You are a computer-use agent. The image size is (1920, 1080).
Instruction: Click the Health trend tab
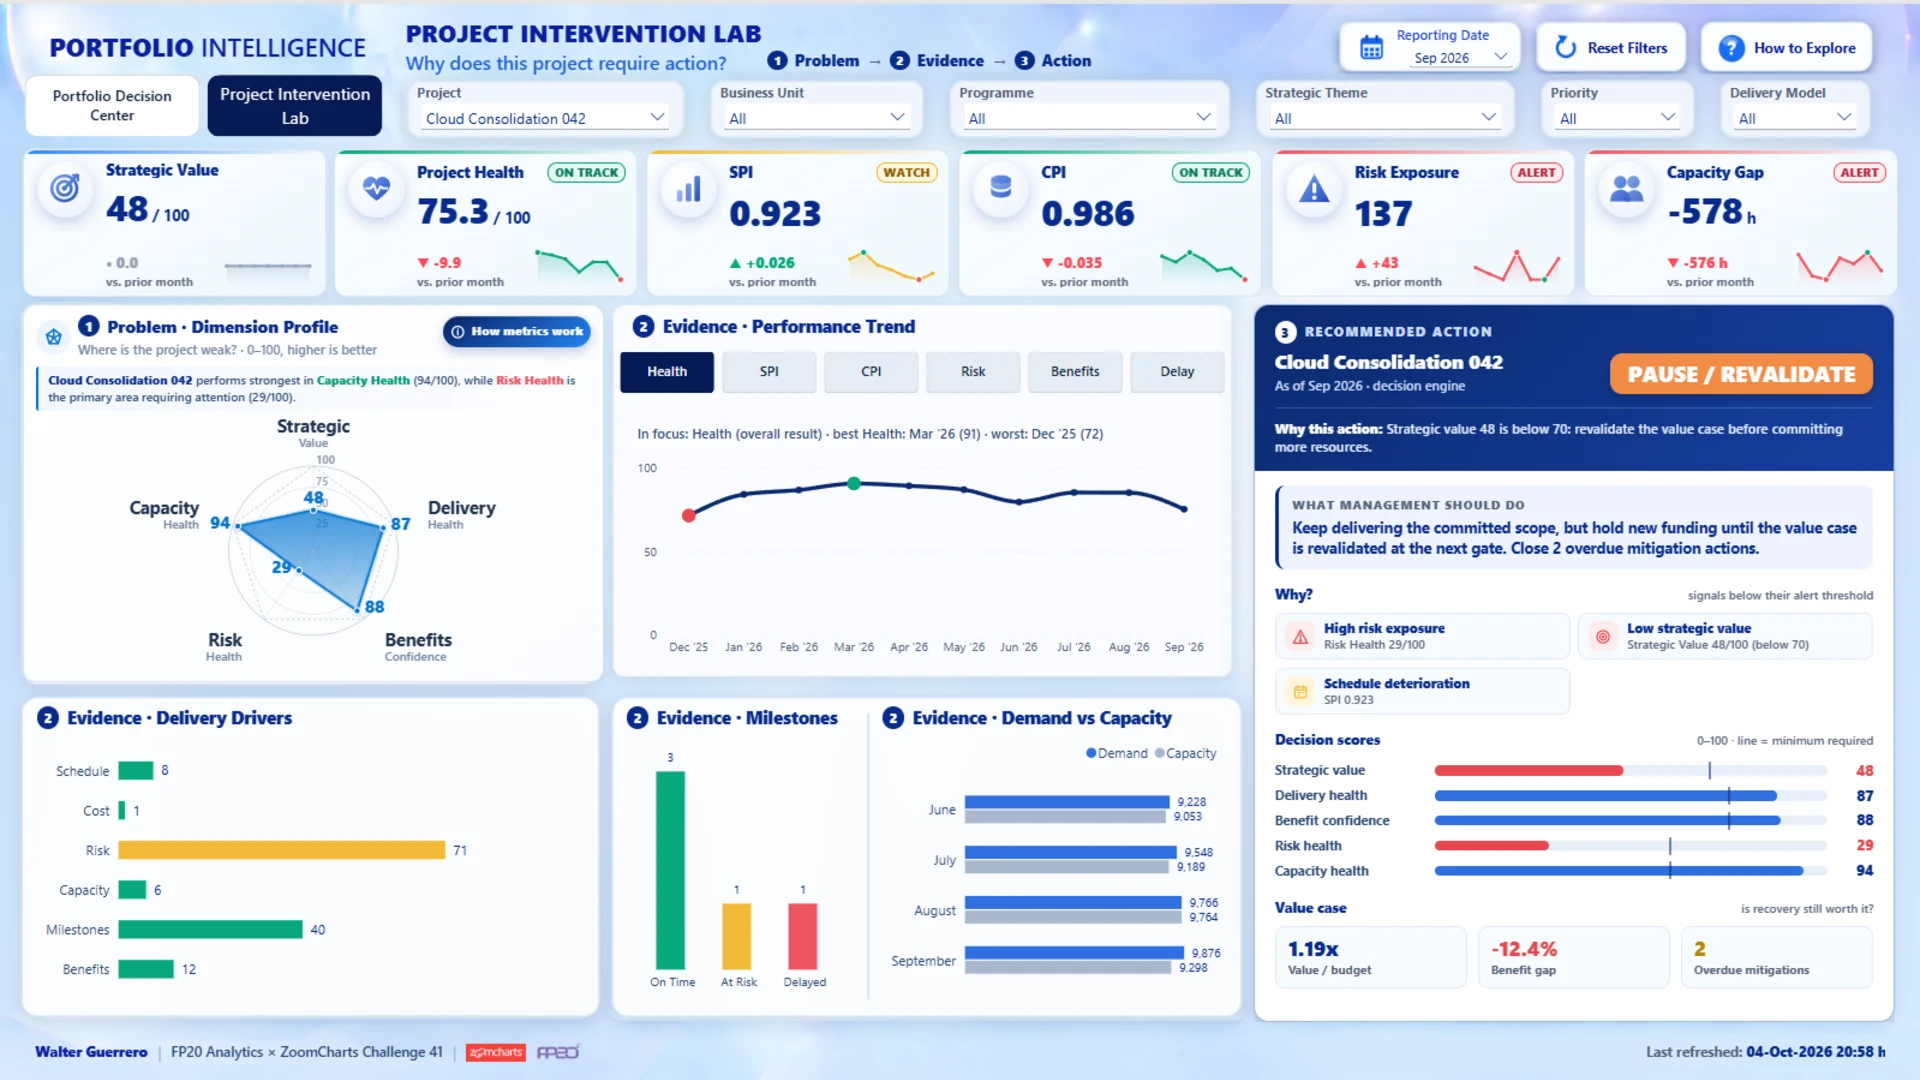click(x=667, y=371)
